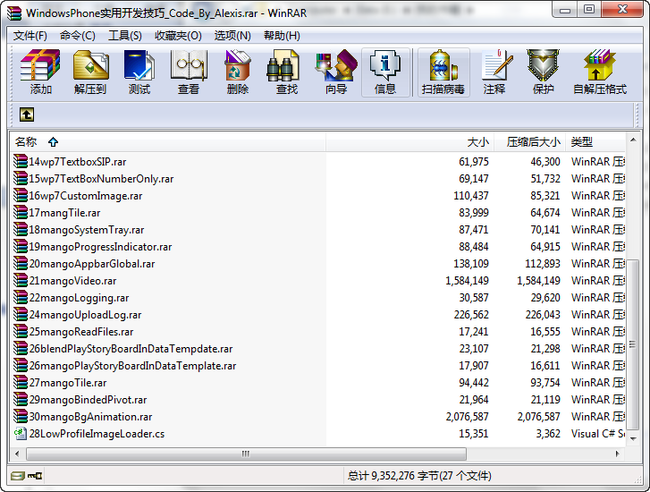The image size is (650, 492).
Task: Select 22mangoLogging.rar file name
Action: click(79, 298)
